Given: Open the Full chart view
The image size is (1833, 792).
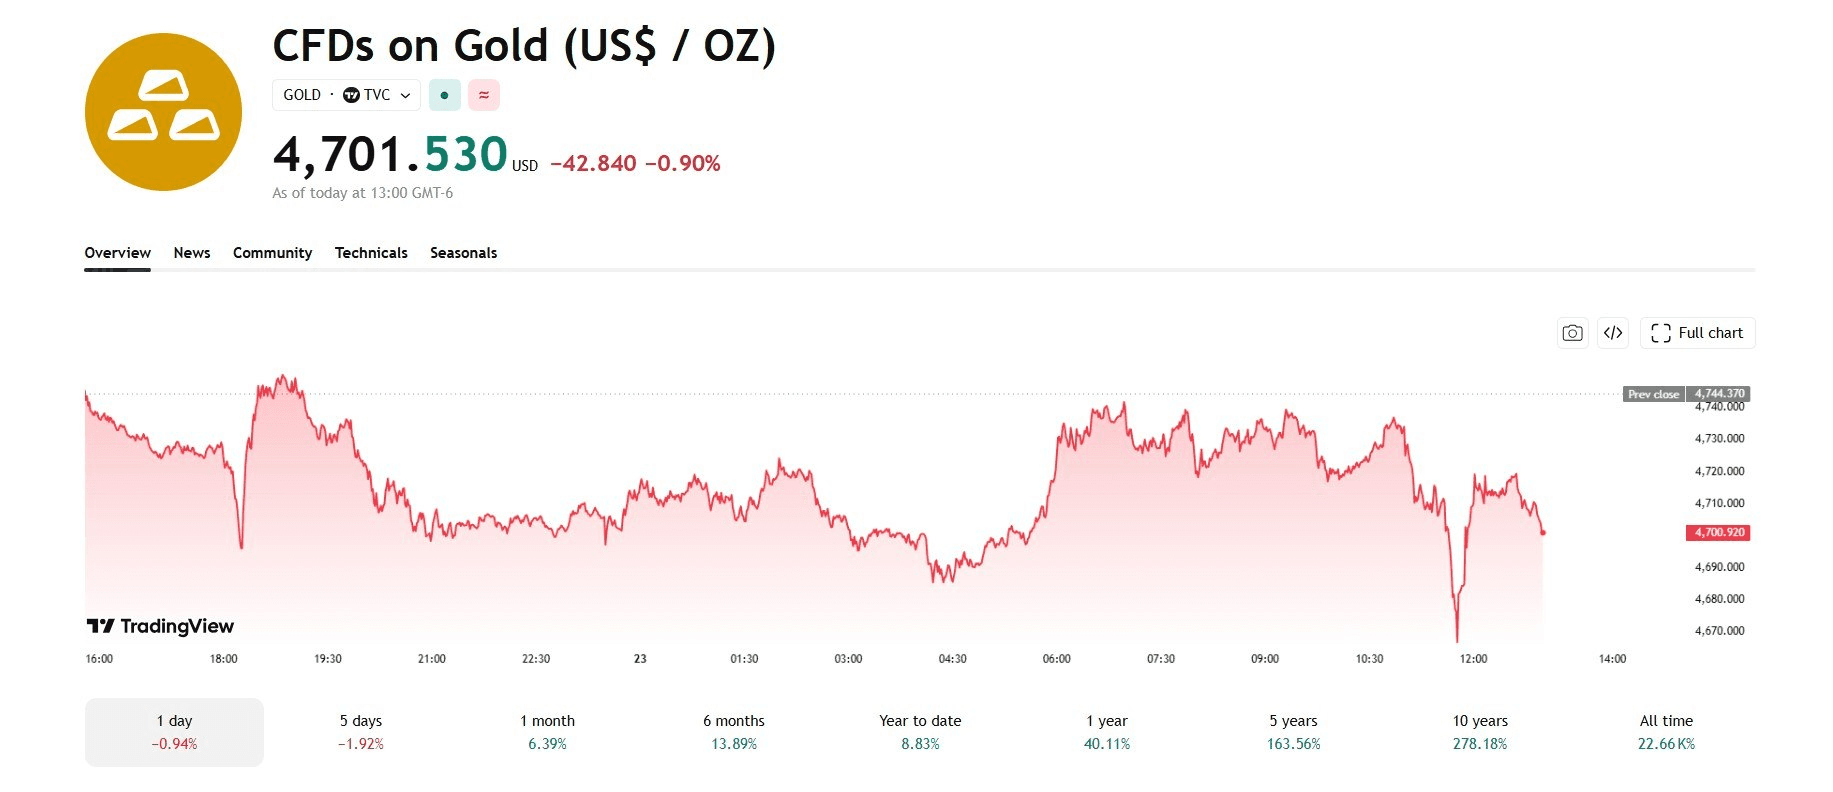Looking at the screenshot, I should (1697, 333).
